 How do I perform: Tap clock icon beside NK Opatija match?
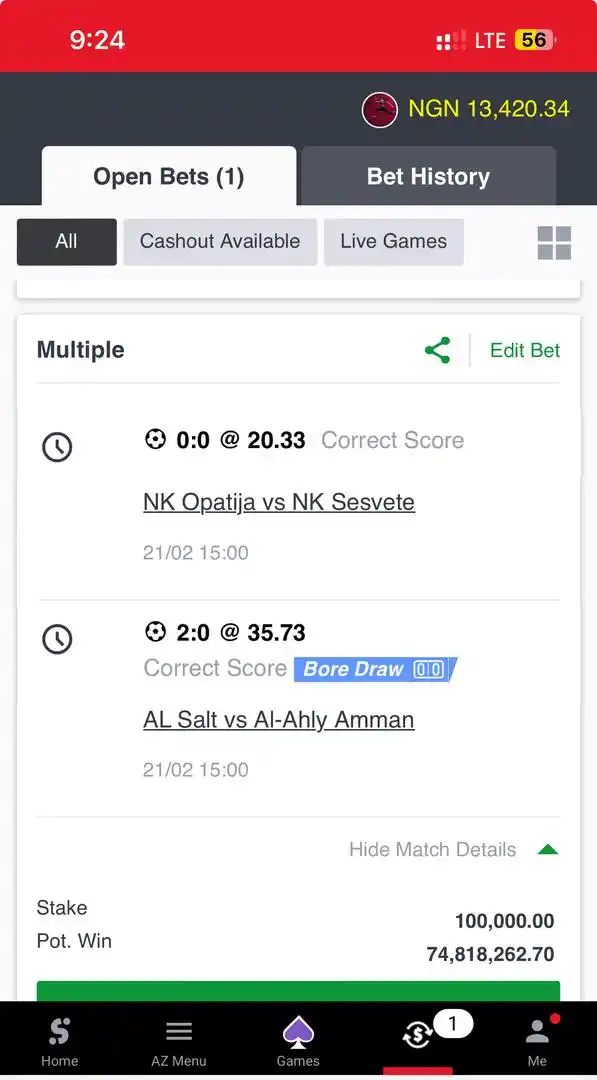tap(57, 448)
